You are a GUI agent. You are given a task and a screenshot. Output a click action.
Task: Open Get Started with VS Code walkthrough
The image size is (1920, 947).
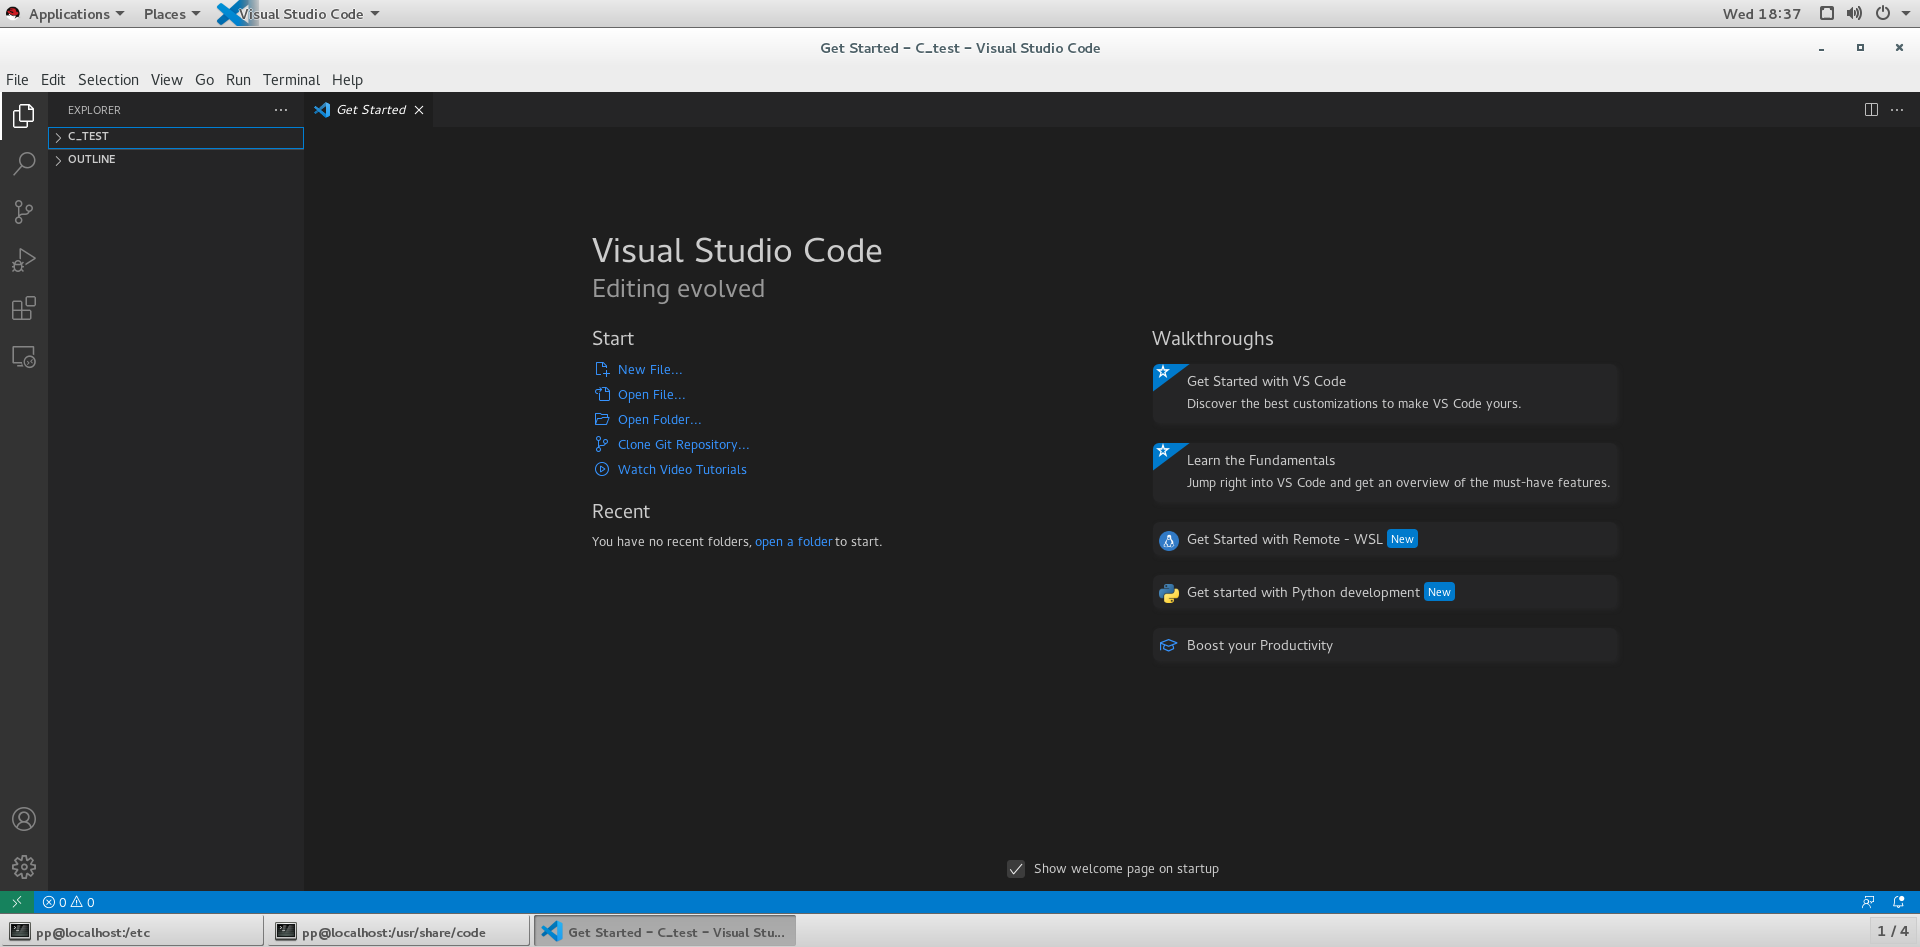[1385, 394]
